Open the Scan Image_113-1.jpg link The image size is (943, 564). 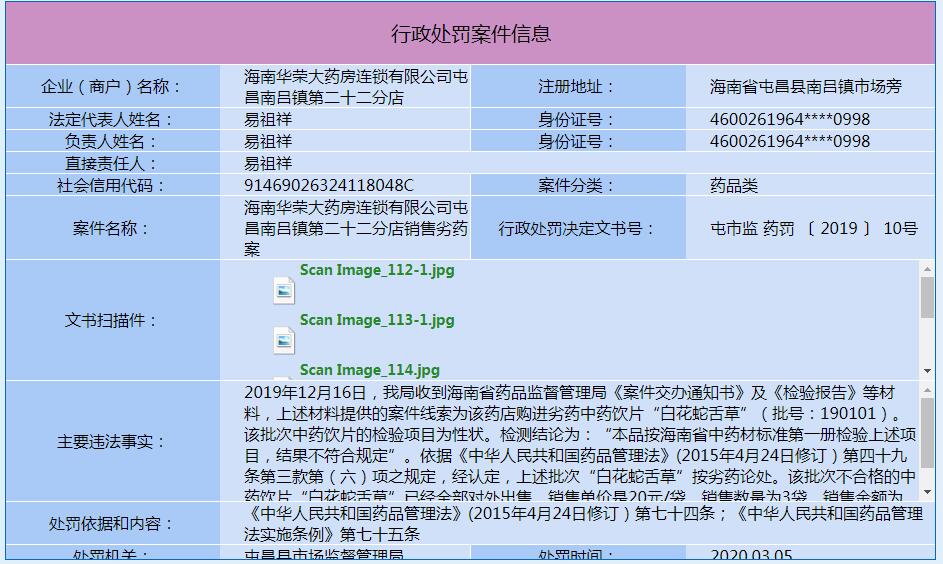(377, 320)
